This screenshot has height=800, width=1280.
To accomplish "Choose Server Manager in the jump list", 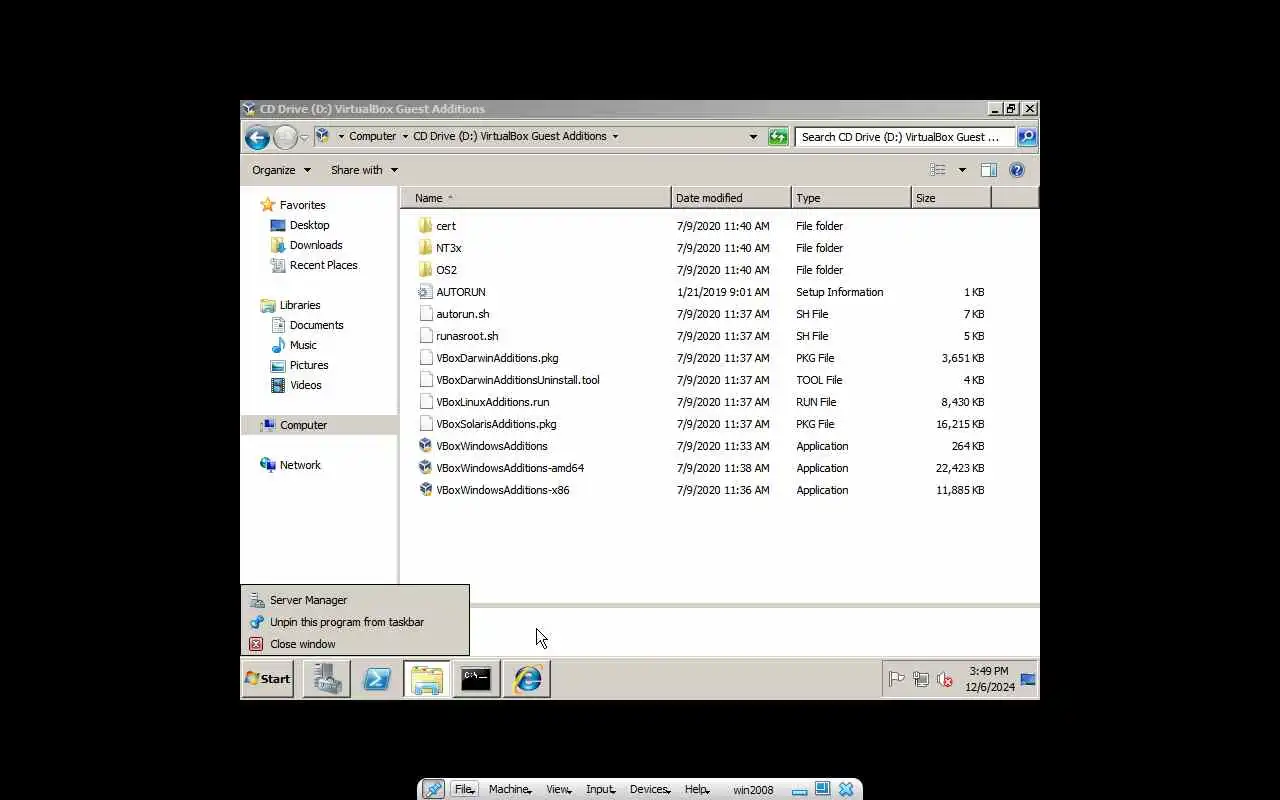I will 355,600.
